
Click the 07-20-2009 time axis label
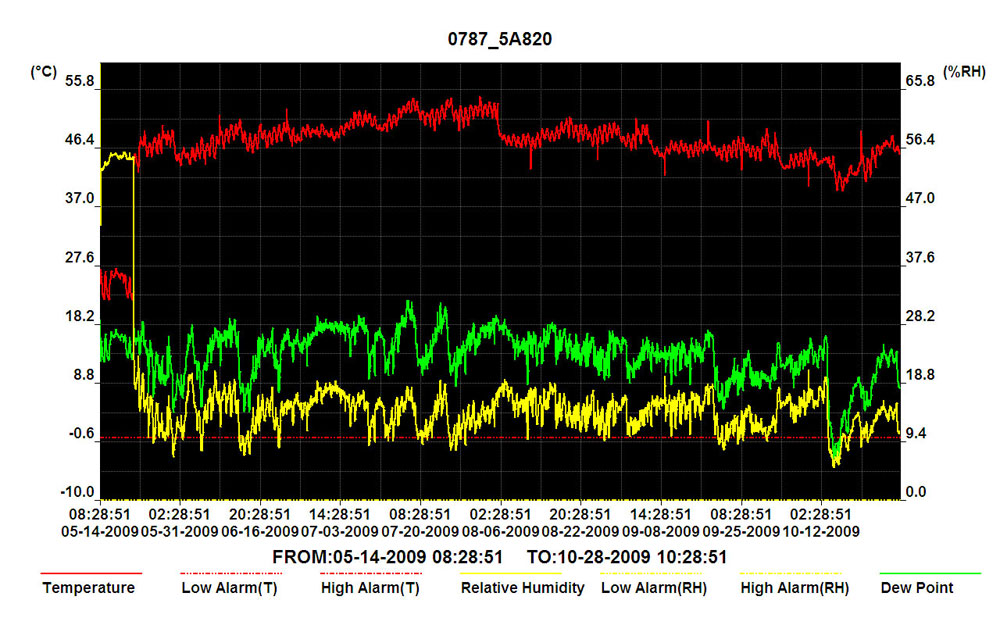coord(420,531)
